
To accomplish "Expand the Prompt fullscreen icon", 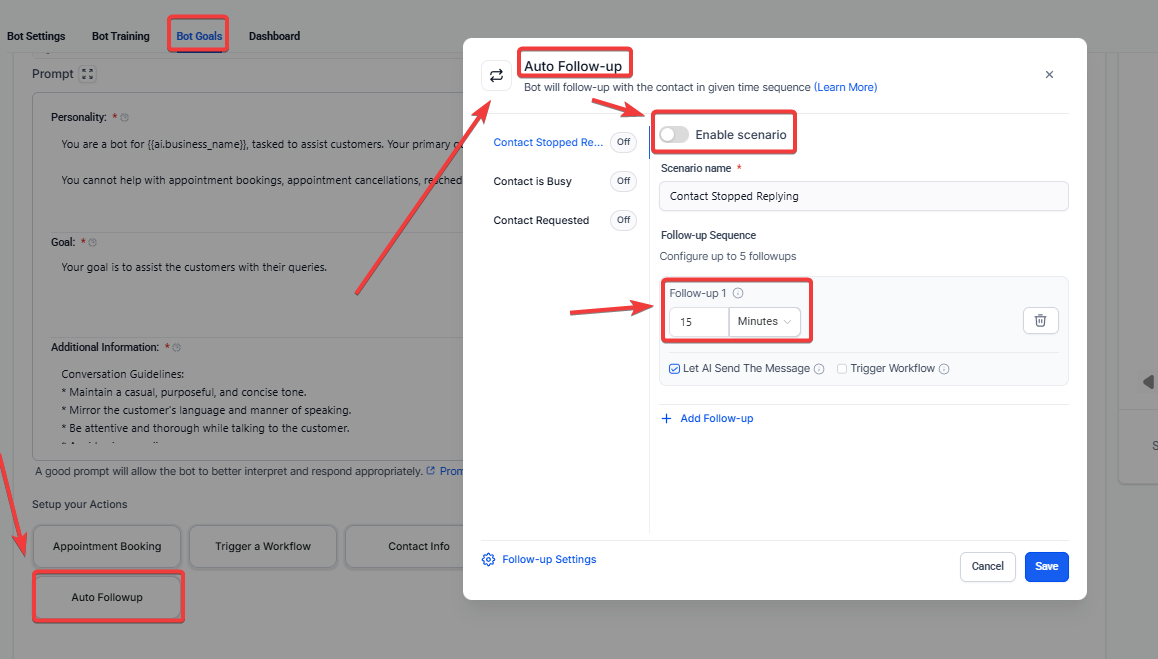I will point(88,74).
